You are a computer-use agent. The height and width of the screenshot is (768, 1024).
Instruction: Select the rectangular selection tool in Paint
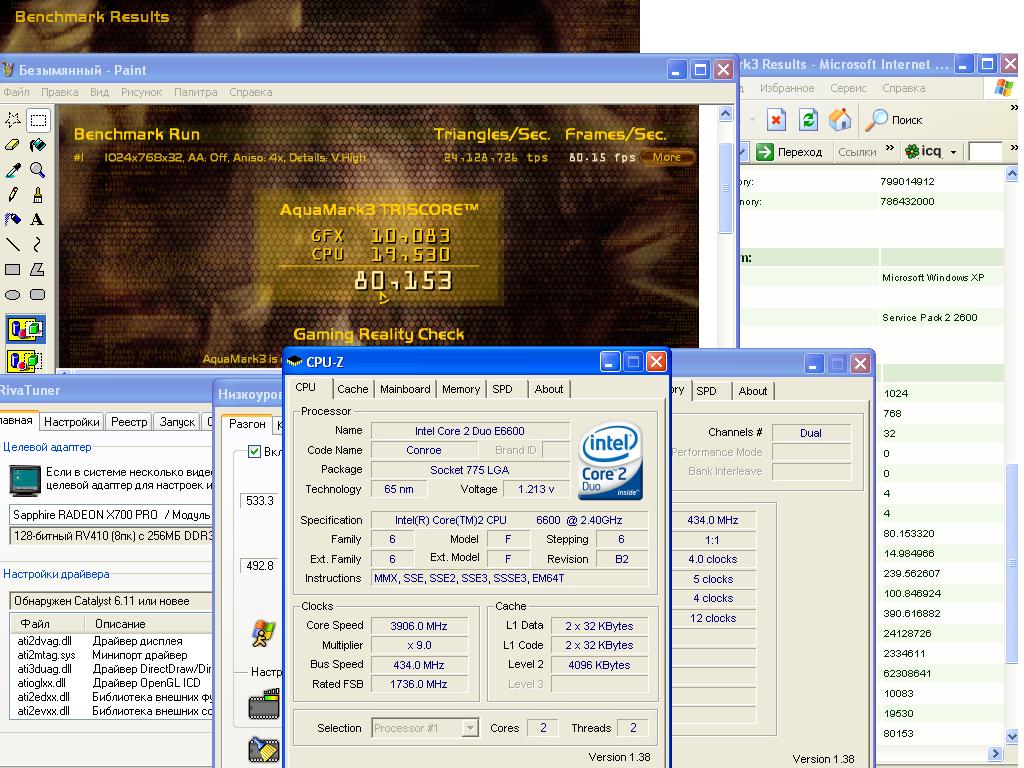pos(38,120)
